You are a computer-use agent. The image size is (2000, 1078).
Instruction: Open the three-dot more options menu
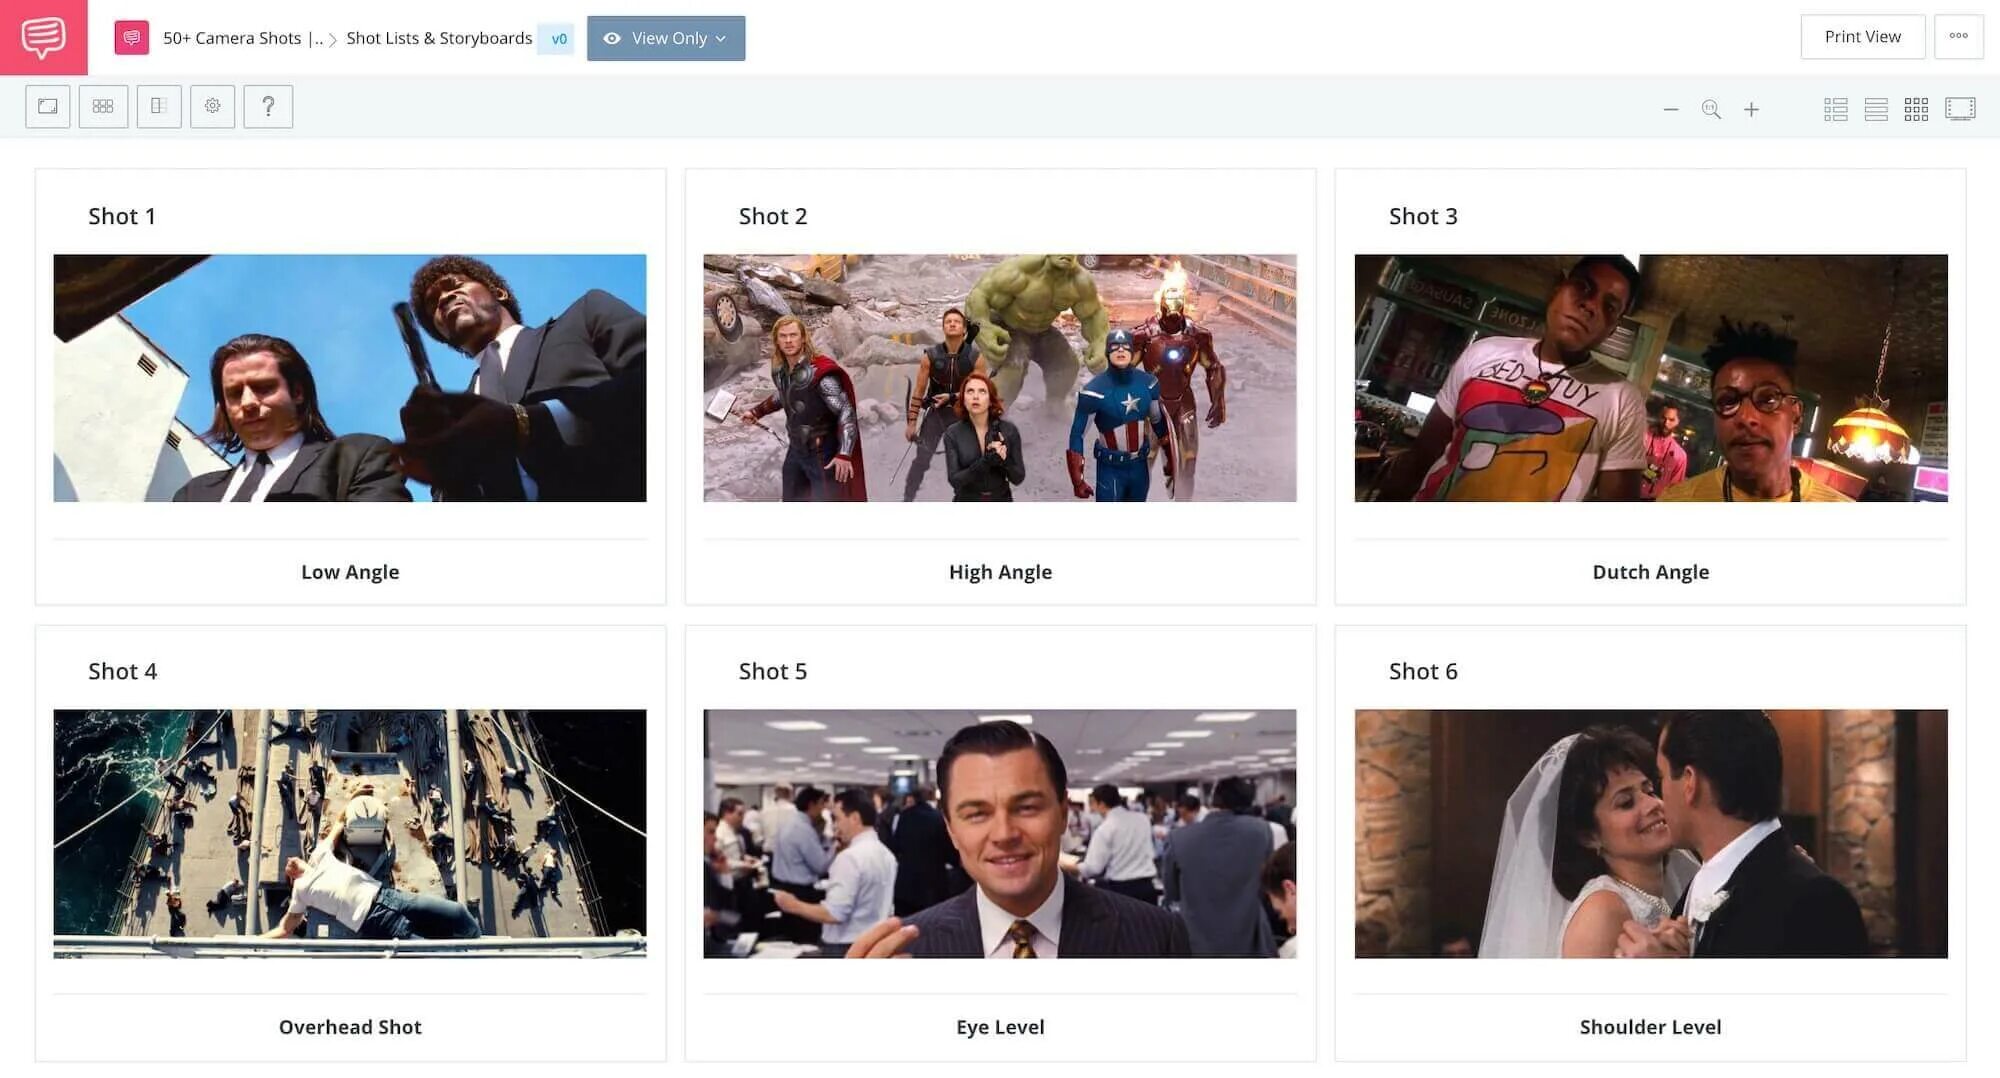[1958, 37]
